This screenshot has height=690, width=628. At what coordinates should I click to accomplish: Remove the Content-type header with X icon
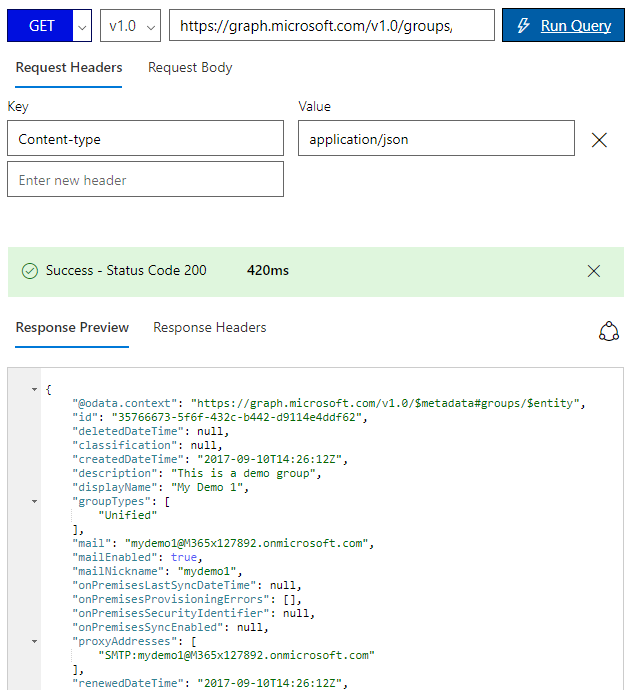pos(599,140)
